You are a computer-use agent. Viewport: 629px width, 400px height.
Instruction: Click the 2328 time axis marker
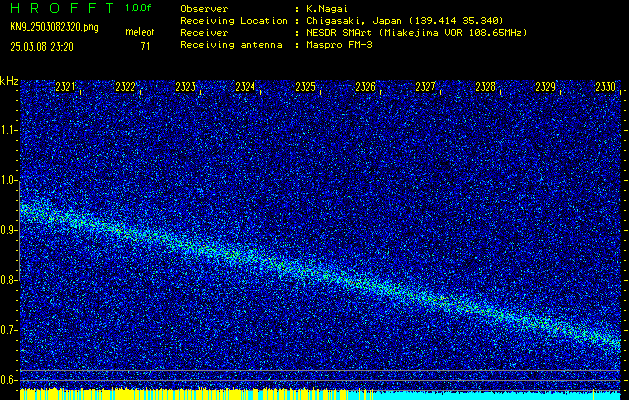pos(485,87)
